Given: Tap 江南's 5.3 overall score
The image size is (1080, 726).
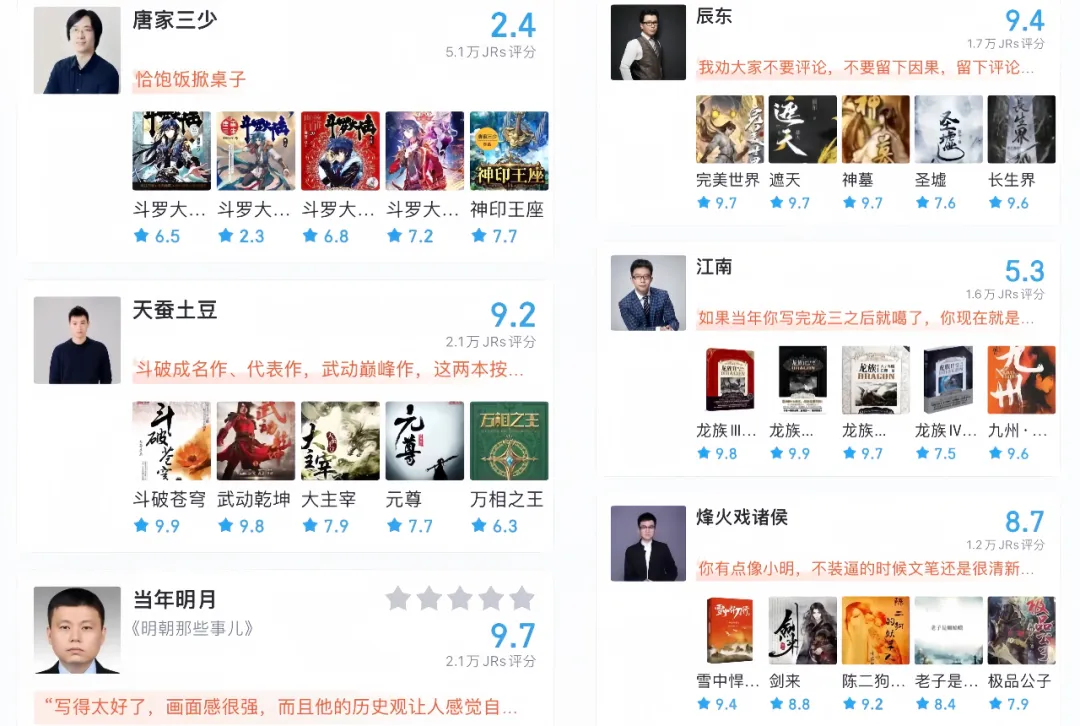Looking at the screenshot, I should click(x=1024, y=271).
